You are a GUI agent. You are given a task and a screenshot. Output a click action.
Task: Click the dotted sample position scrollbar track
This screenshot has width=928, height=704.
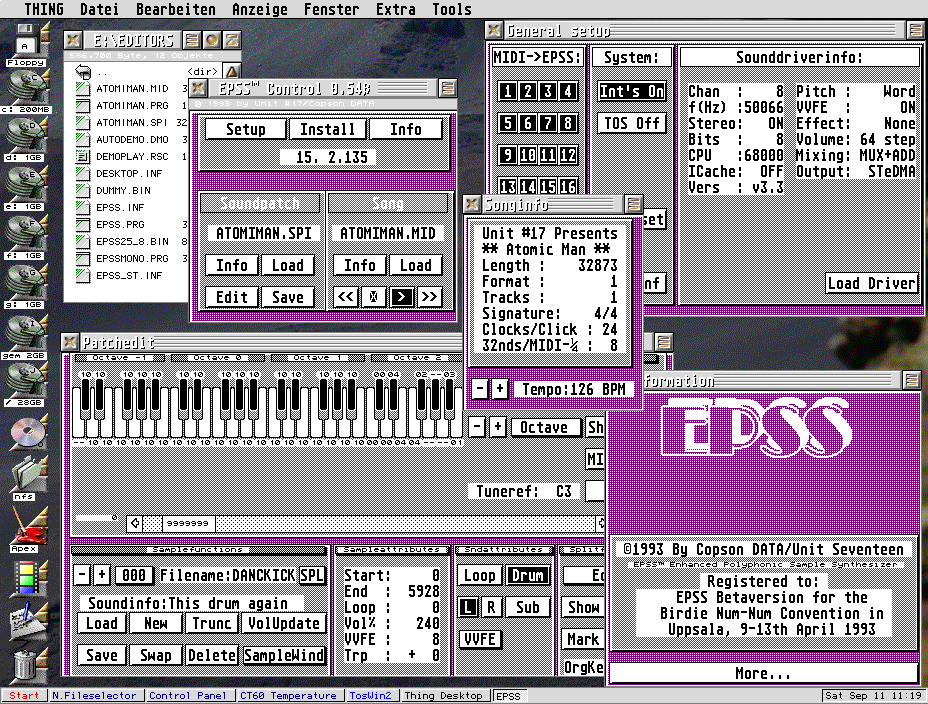tap(406, 523)
